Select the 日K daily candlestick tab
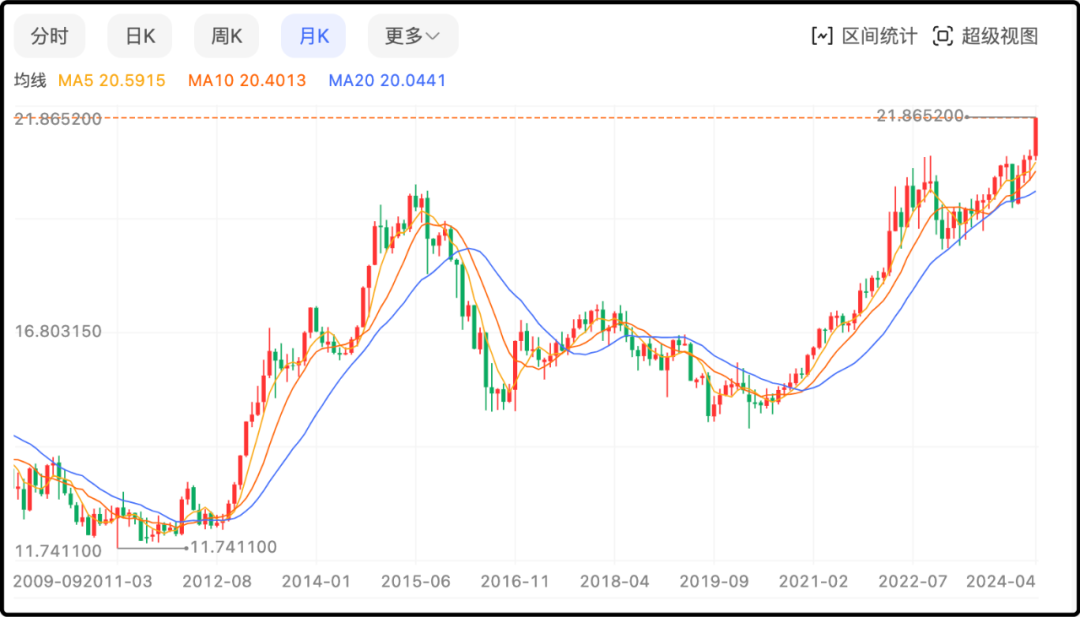Viewport: 1080px width, 617px height. pos(140,36)
